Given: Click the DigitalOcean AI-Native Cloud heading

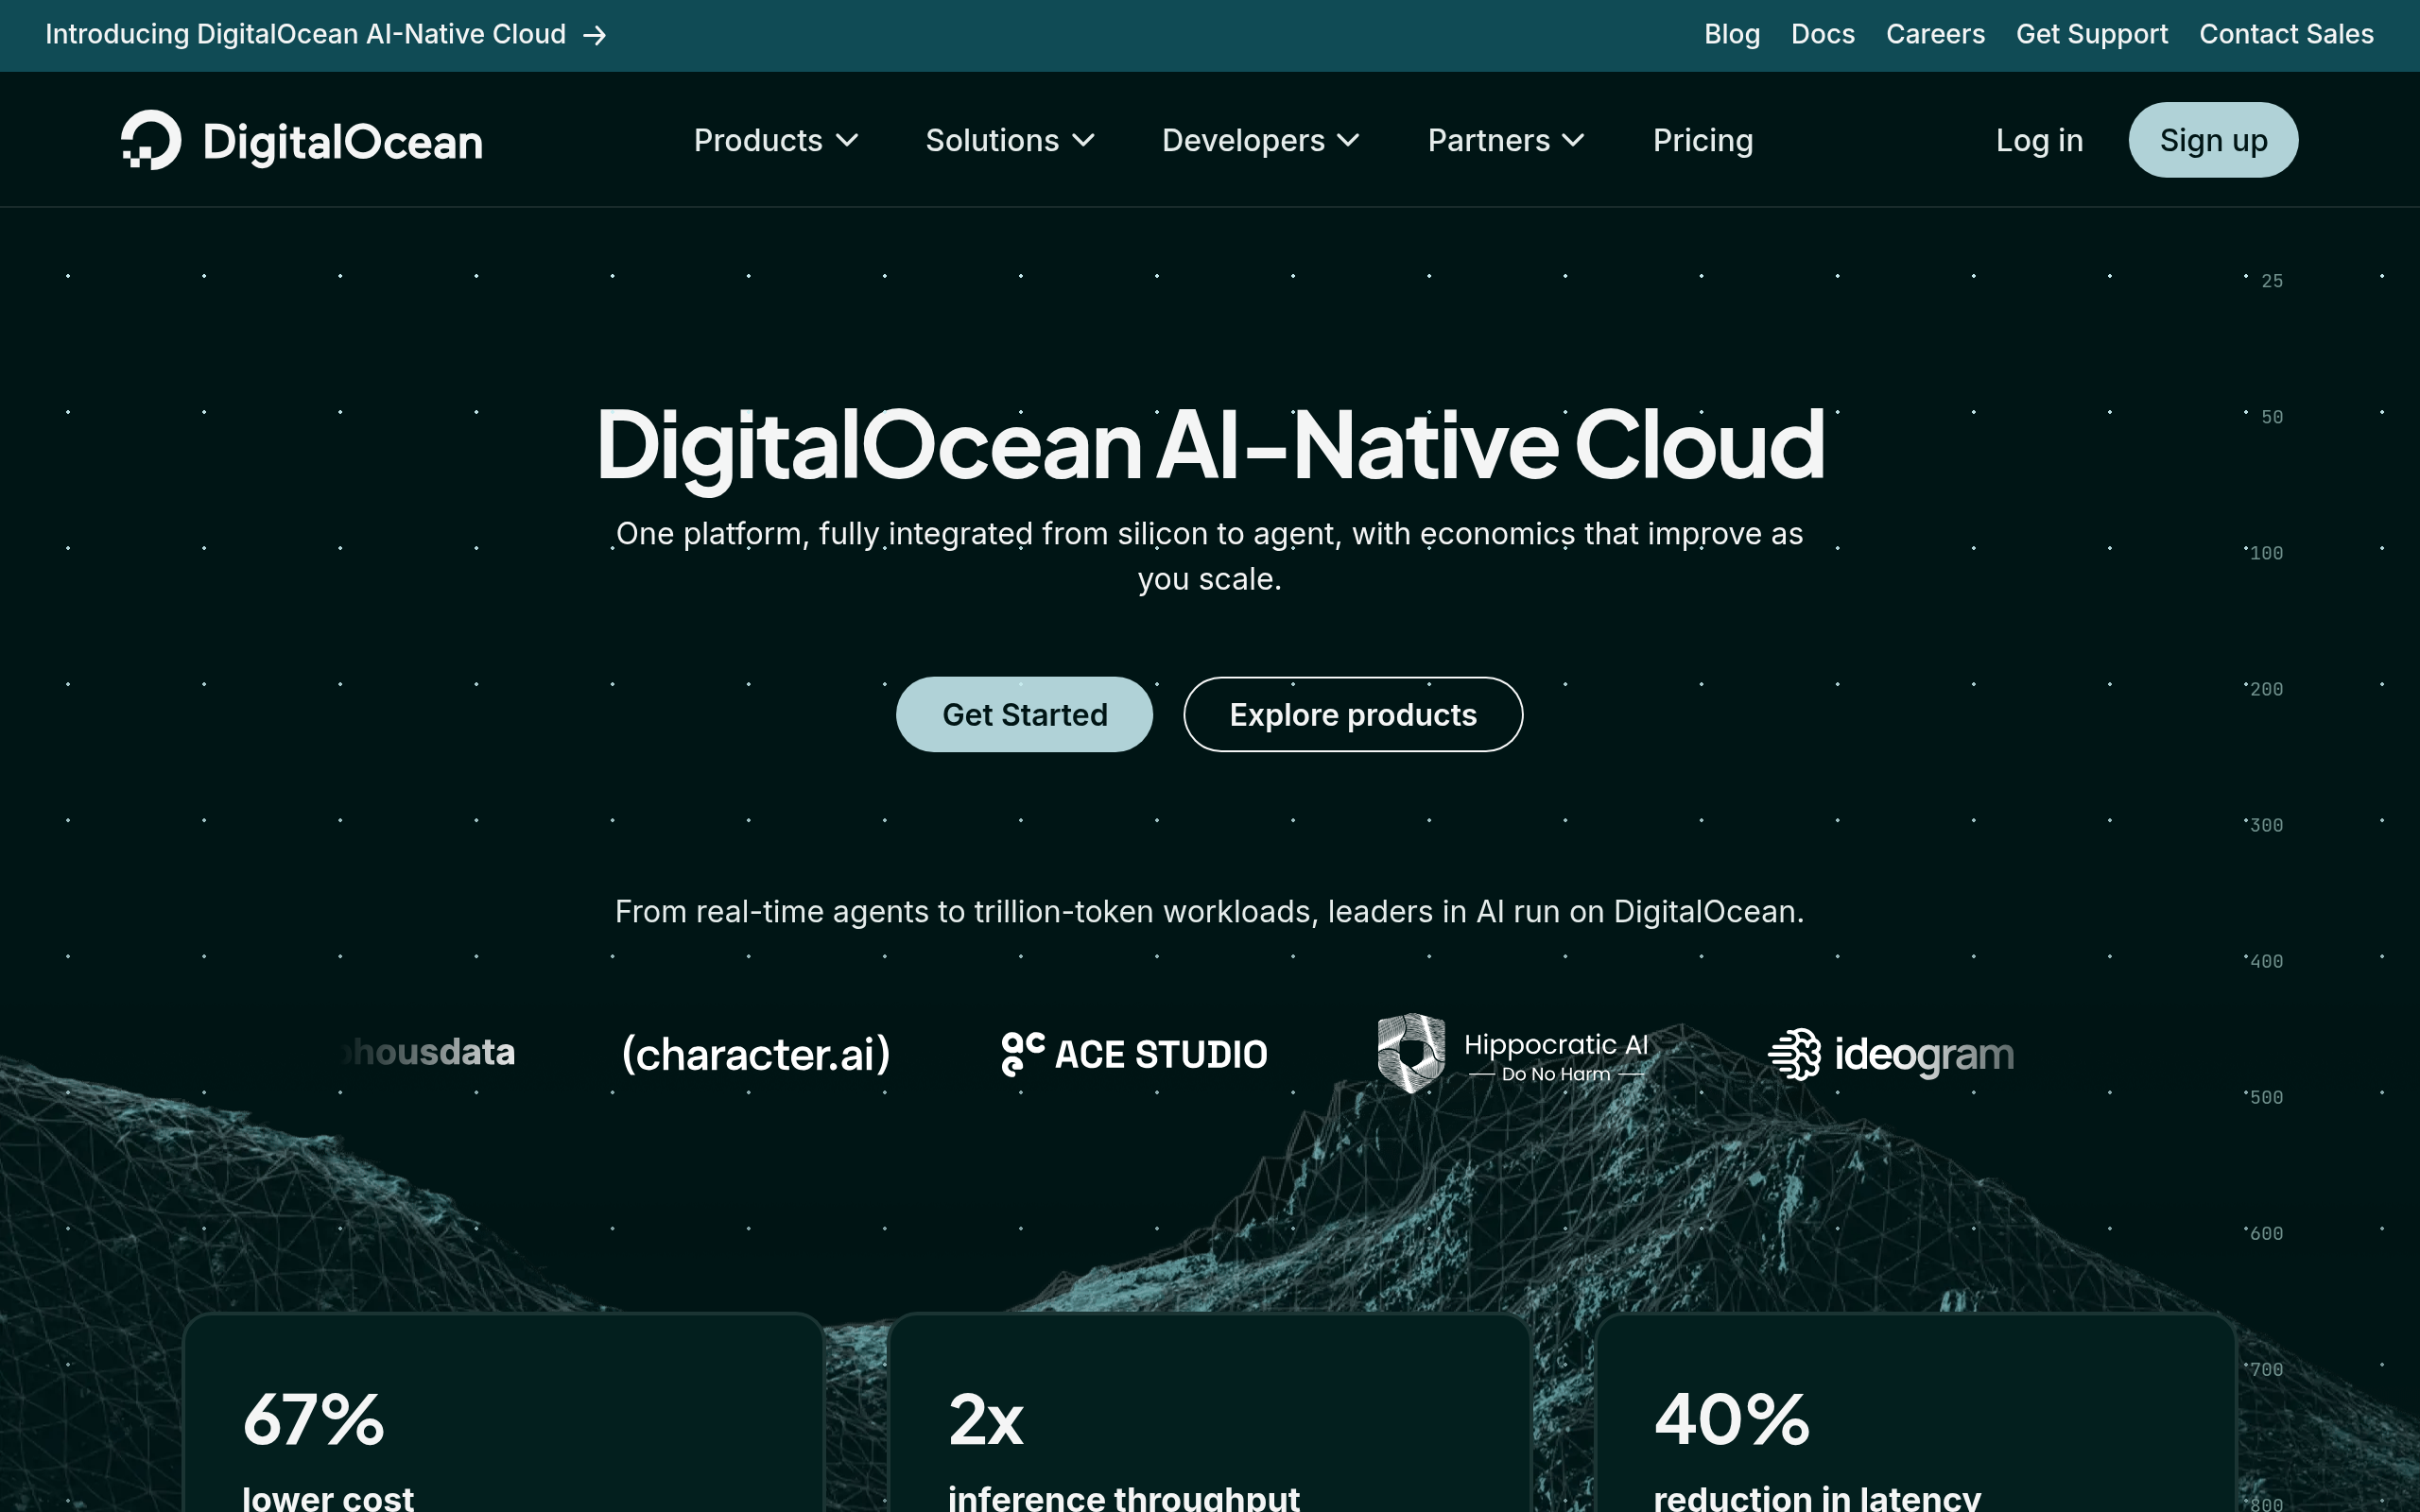Looking at the screenshot, I should [x=1210, y=446].
